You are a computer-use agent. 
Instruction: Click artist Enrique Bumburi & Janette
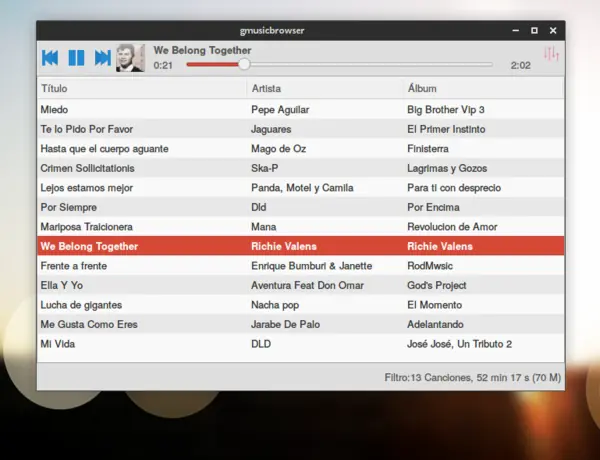(x=311, y=266)
